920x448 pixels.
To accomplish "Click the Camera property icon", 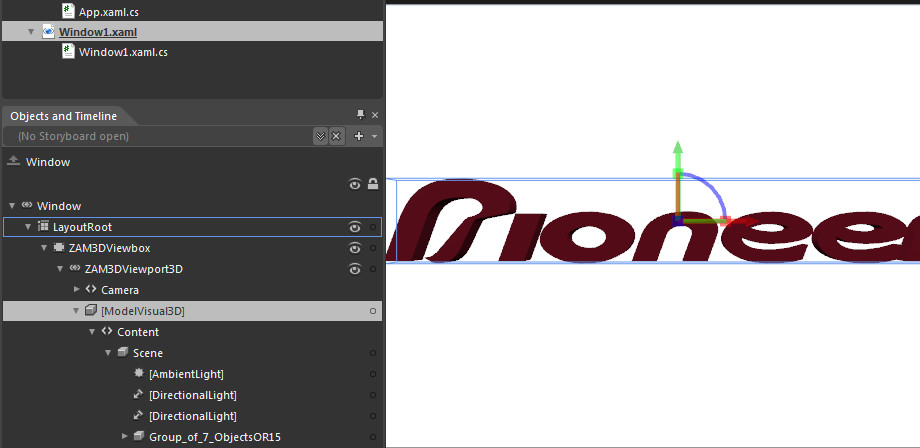I will pyautogui.click(x=90, y=289).
